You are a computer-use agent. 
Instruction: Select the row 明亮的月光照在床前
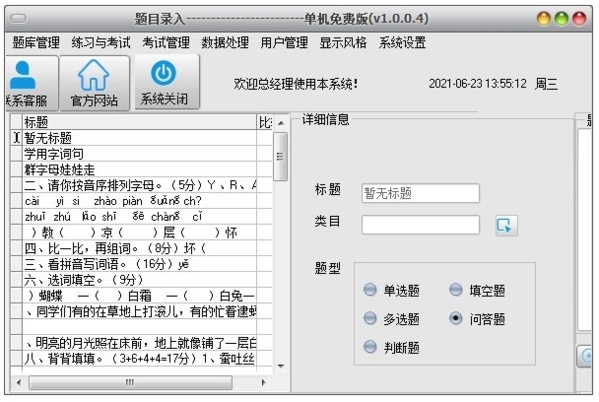point(139,343)
